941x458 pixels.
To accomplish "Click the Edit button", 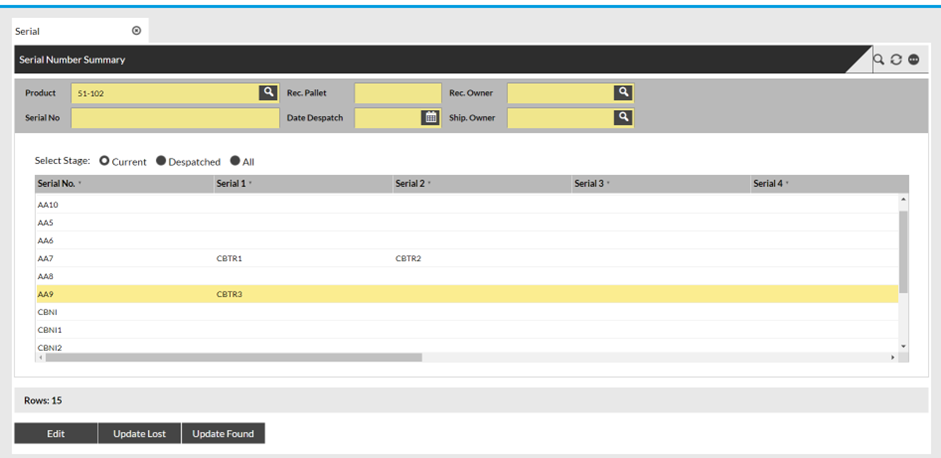I will [x=56, y=434].
